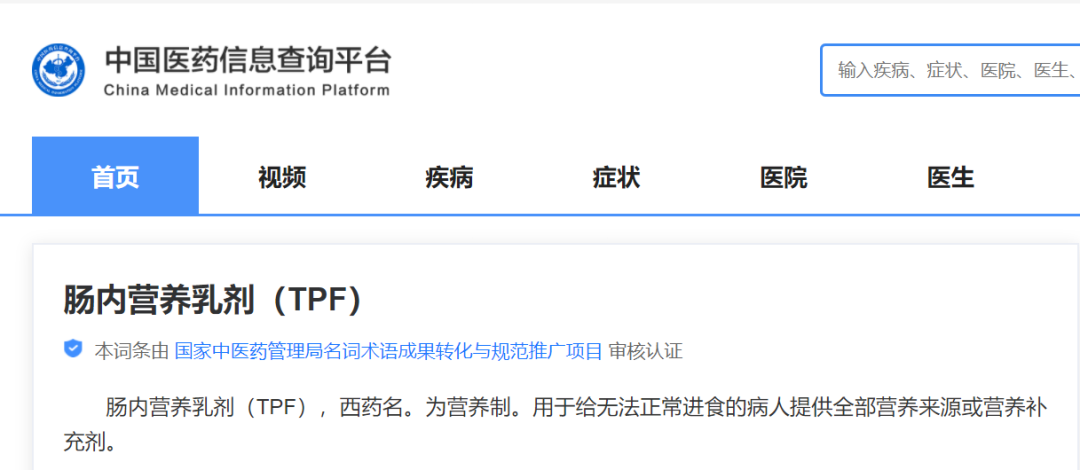Click the China Medical Information Platform logo
The image size is (1080, 470).
[59, 69]
